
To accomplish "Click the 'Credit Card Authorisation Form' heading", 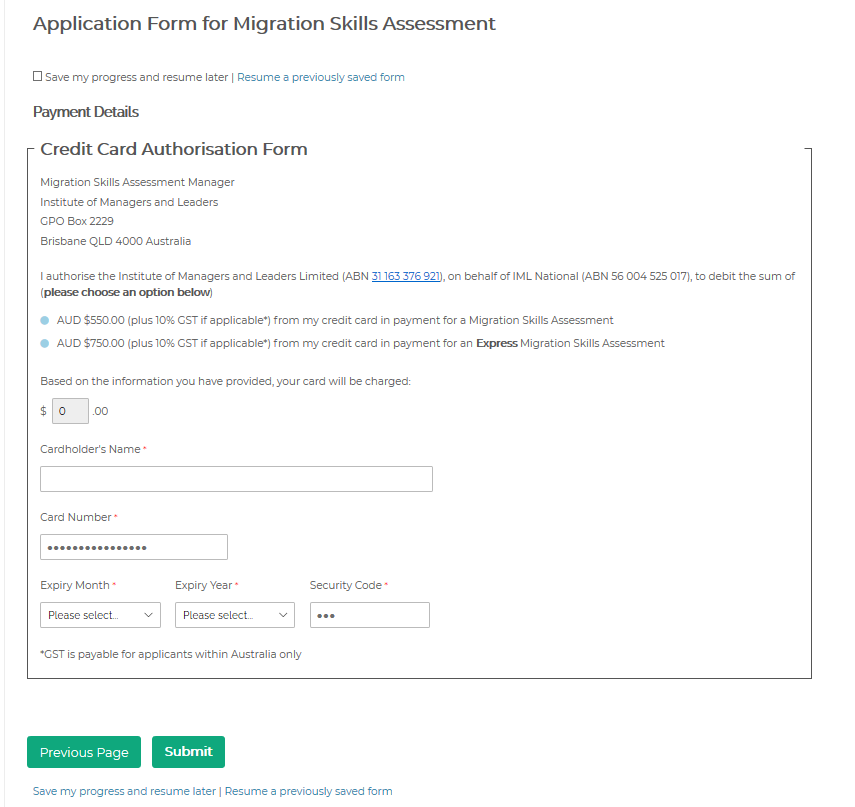I will [x=174, y=150].
